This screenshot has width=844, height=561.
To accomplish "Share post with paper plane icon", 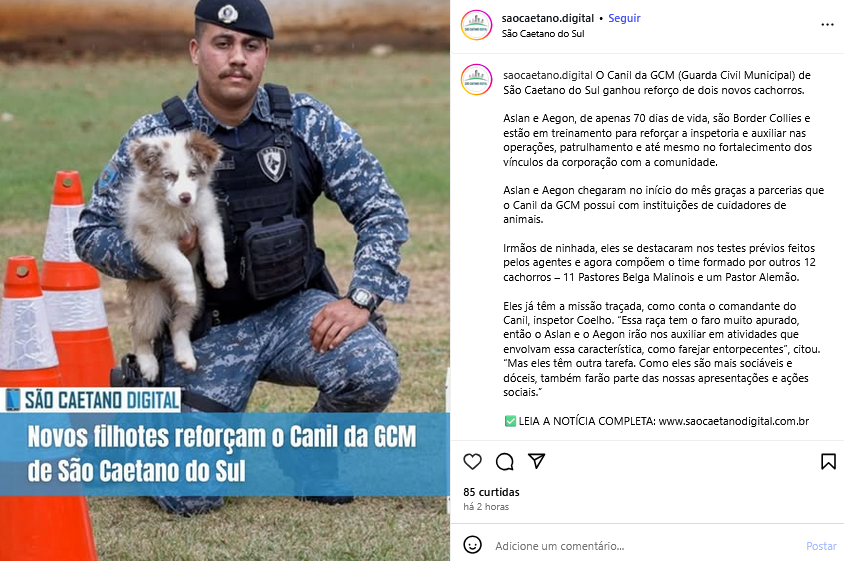I will [x=537, y=461].
